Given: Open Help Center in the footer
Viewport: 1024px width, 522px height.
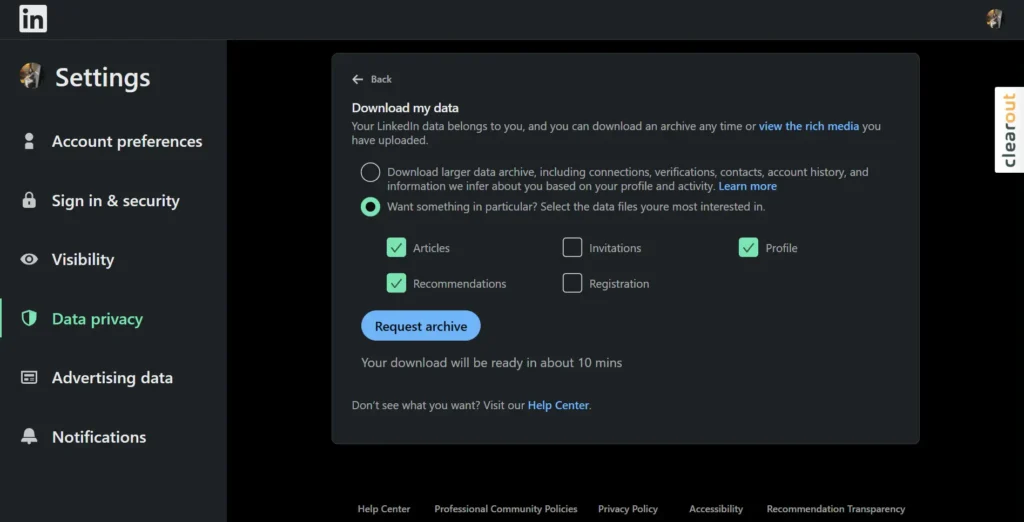Looking at the screenshot, I should [384, 509].
